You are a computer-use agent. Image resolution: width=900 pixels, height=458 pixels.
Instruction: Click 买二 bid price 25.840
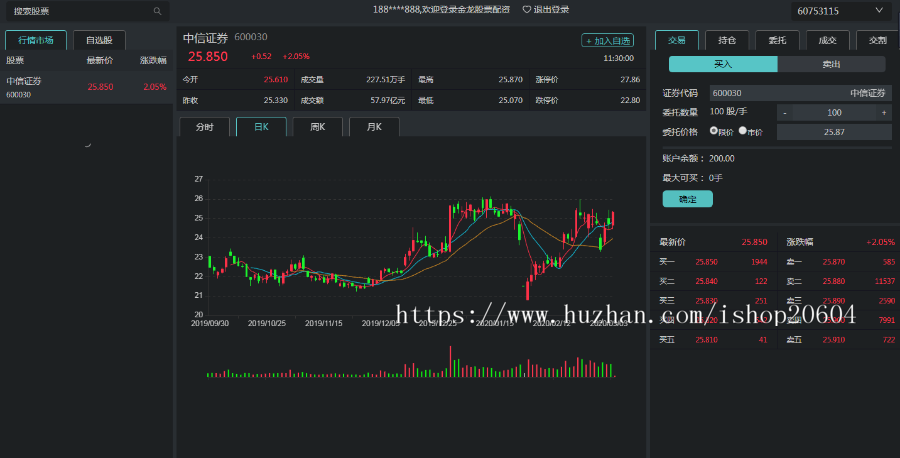click(707, 281)
